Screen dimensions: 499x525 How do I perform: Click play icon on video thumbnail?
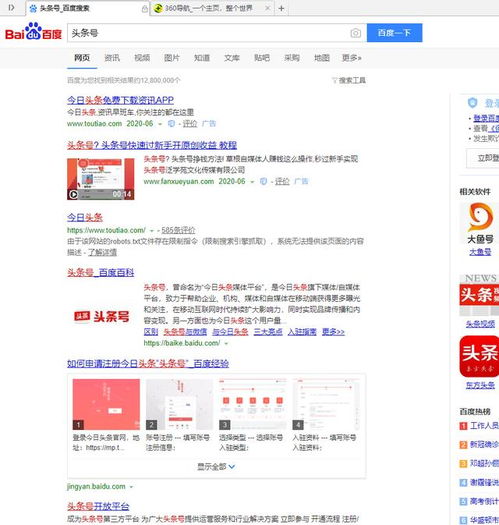(73, 194)
